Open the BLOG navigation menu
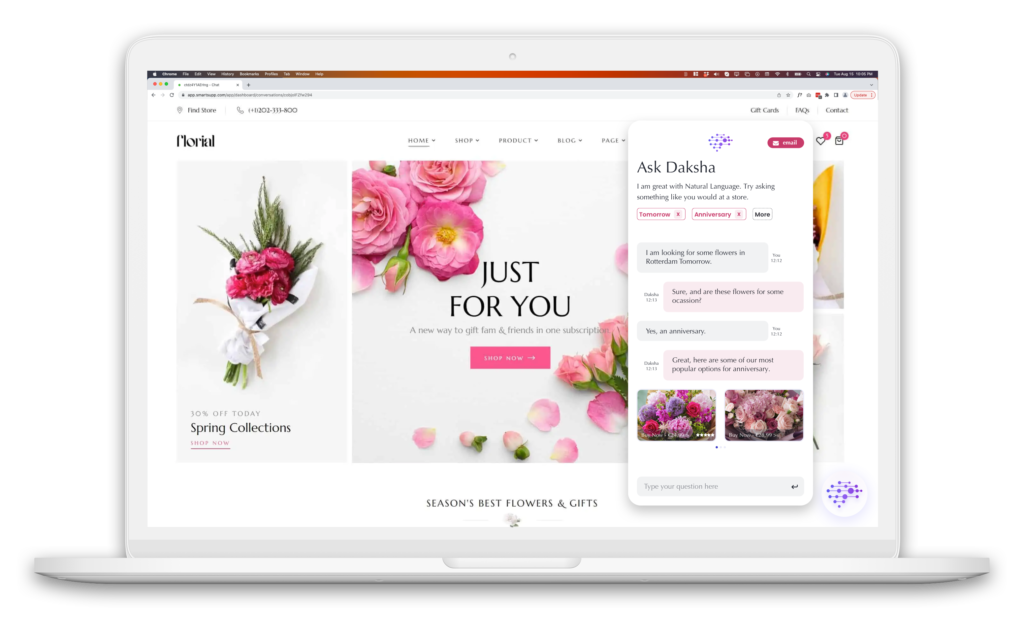The image size is (1024, 619). coord(570,141)
